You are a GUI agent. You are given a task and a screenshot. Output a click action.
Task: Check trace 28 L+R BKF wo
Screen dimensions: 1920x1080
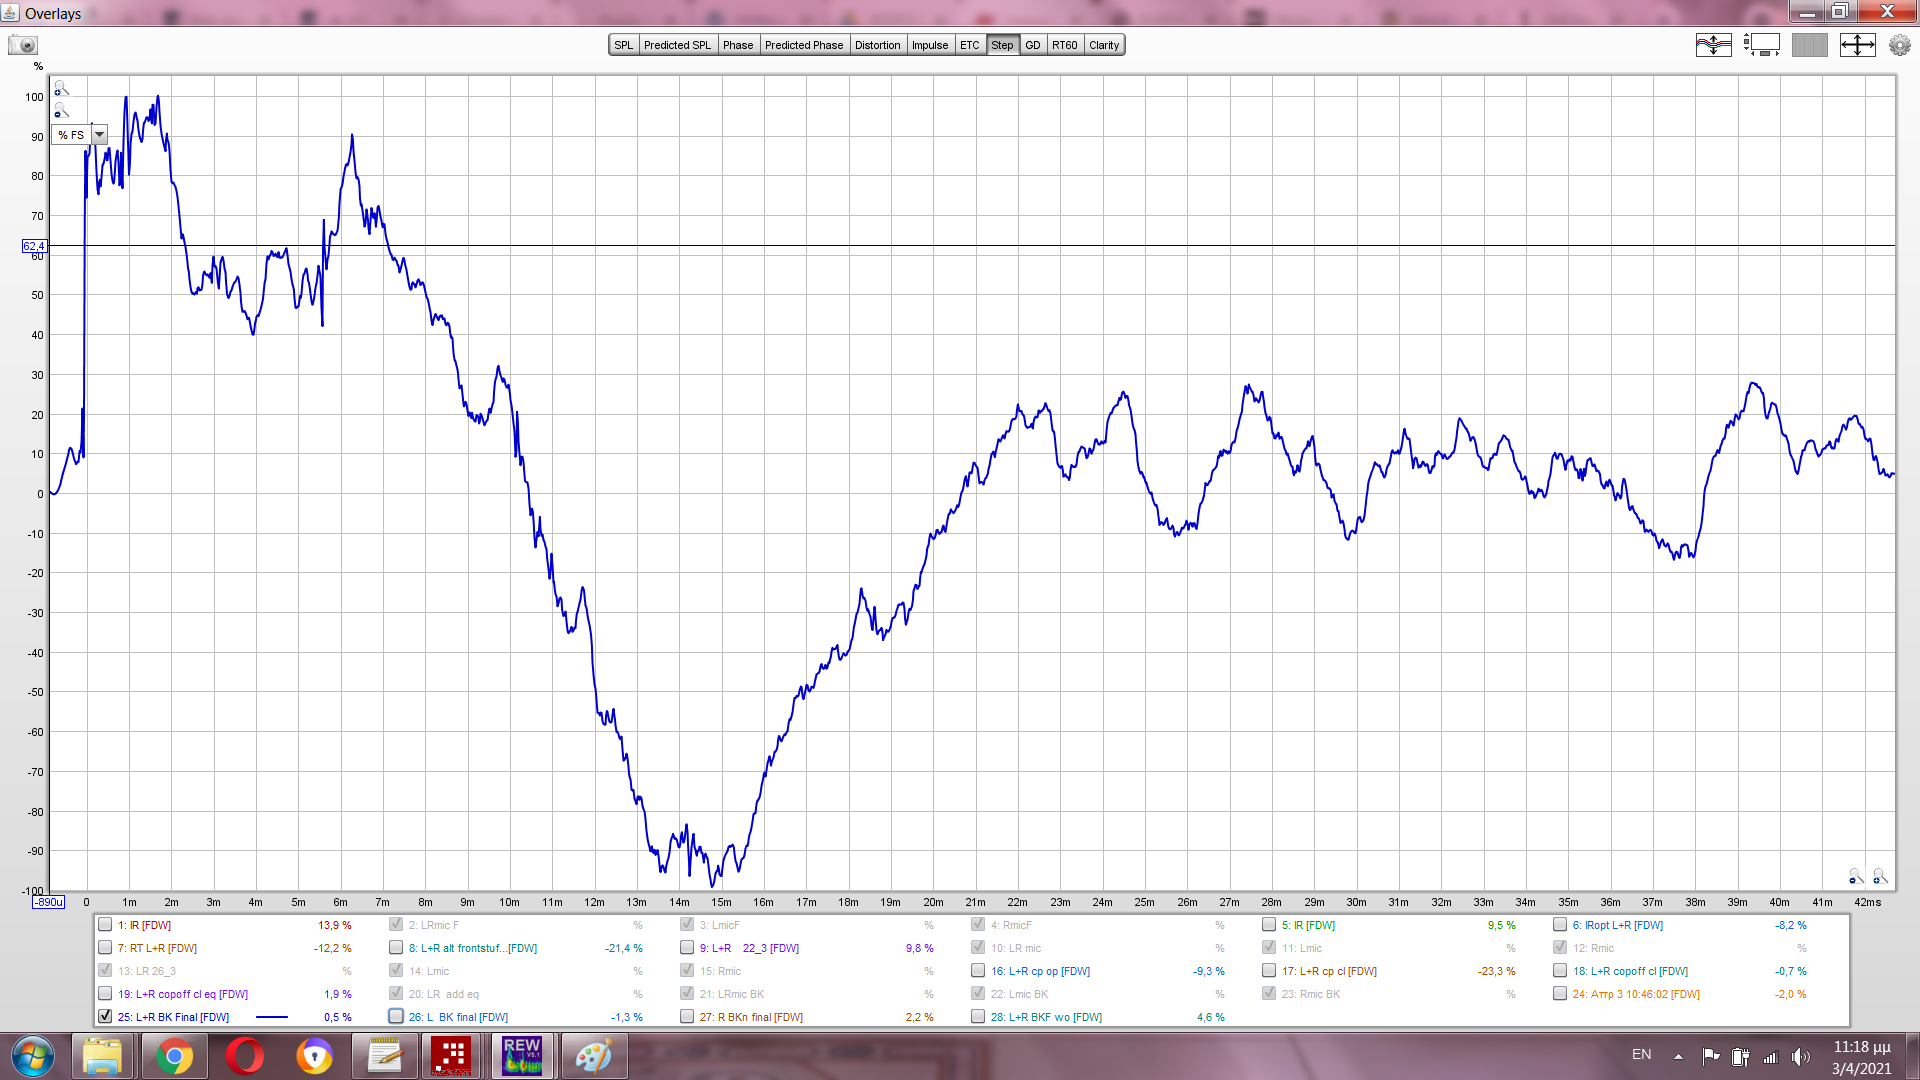pos(978,1017)
